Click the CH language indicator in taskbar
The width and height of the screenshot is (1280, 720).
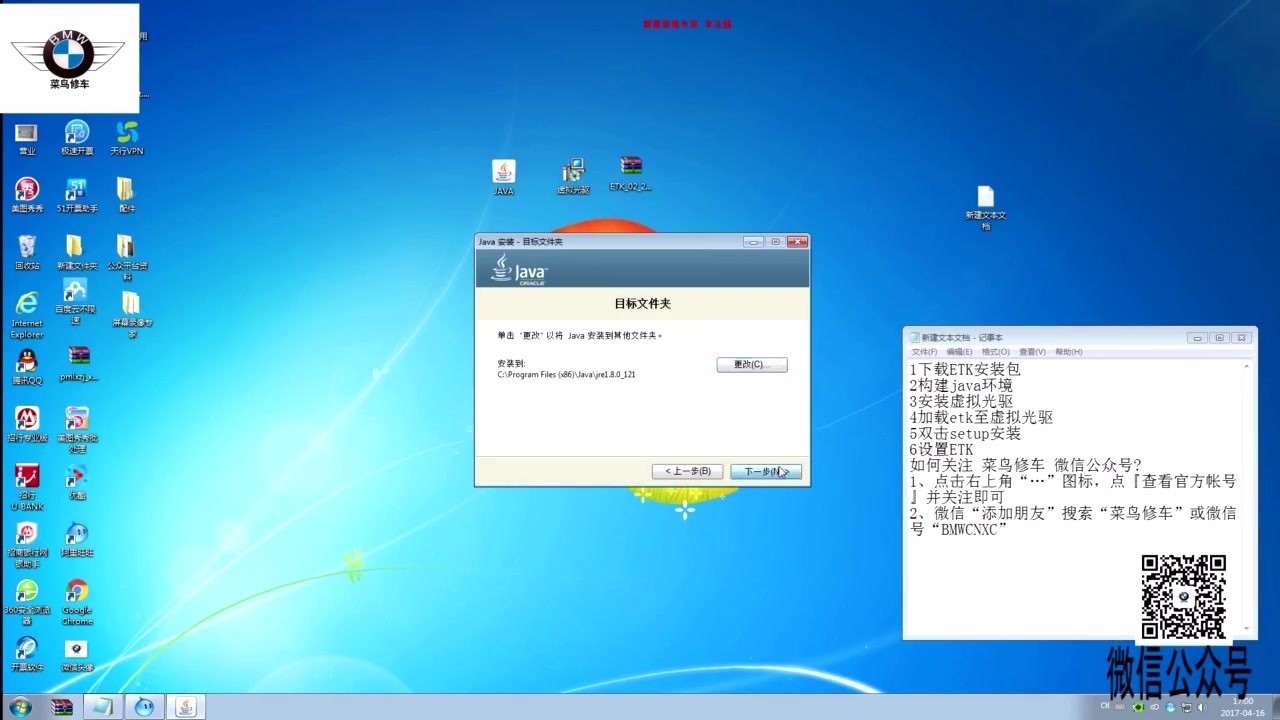[x=1106, y=706]
